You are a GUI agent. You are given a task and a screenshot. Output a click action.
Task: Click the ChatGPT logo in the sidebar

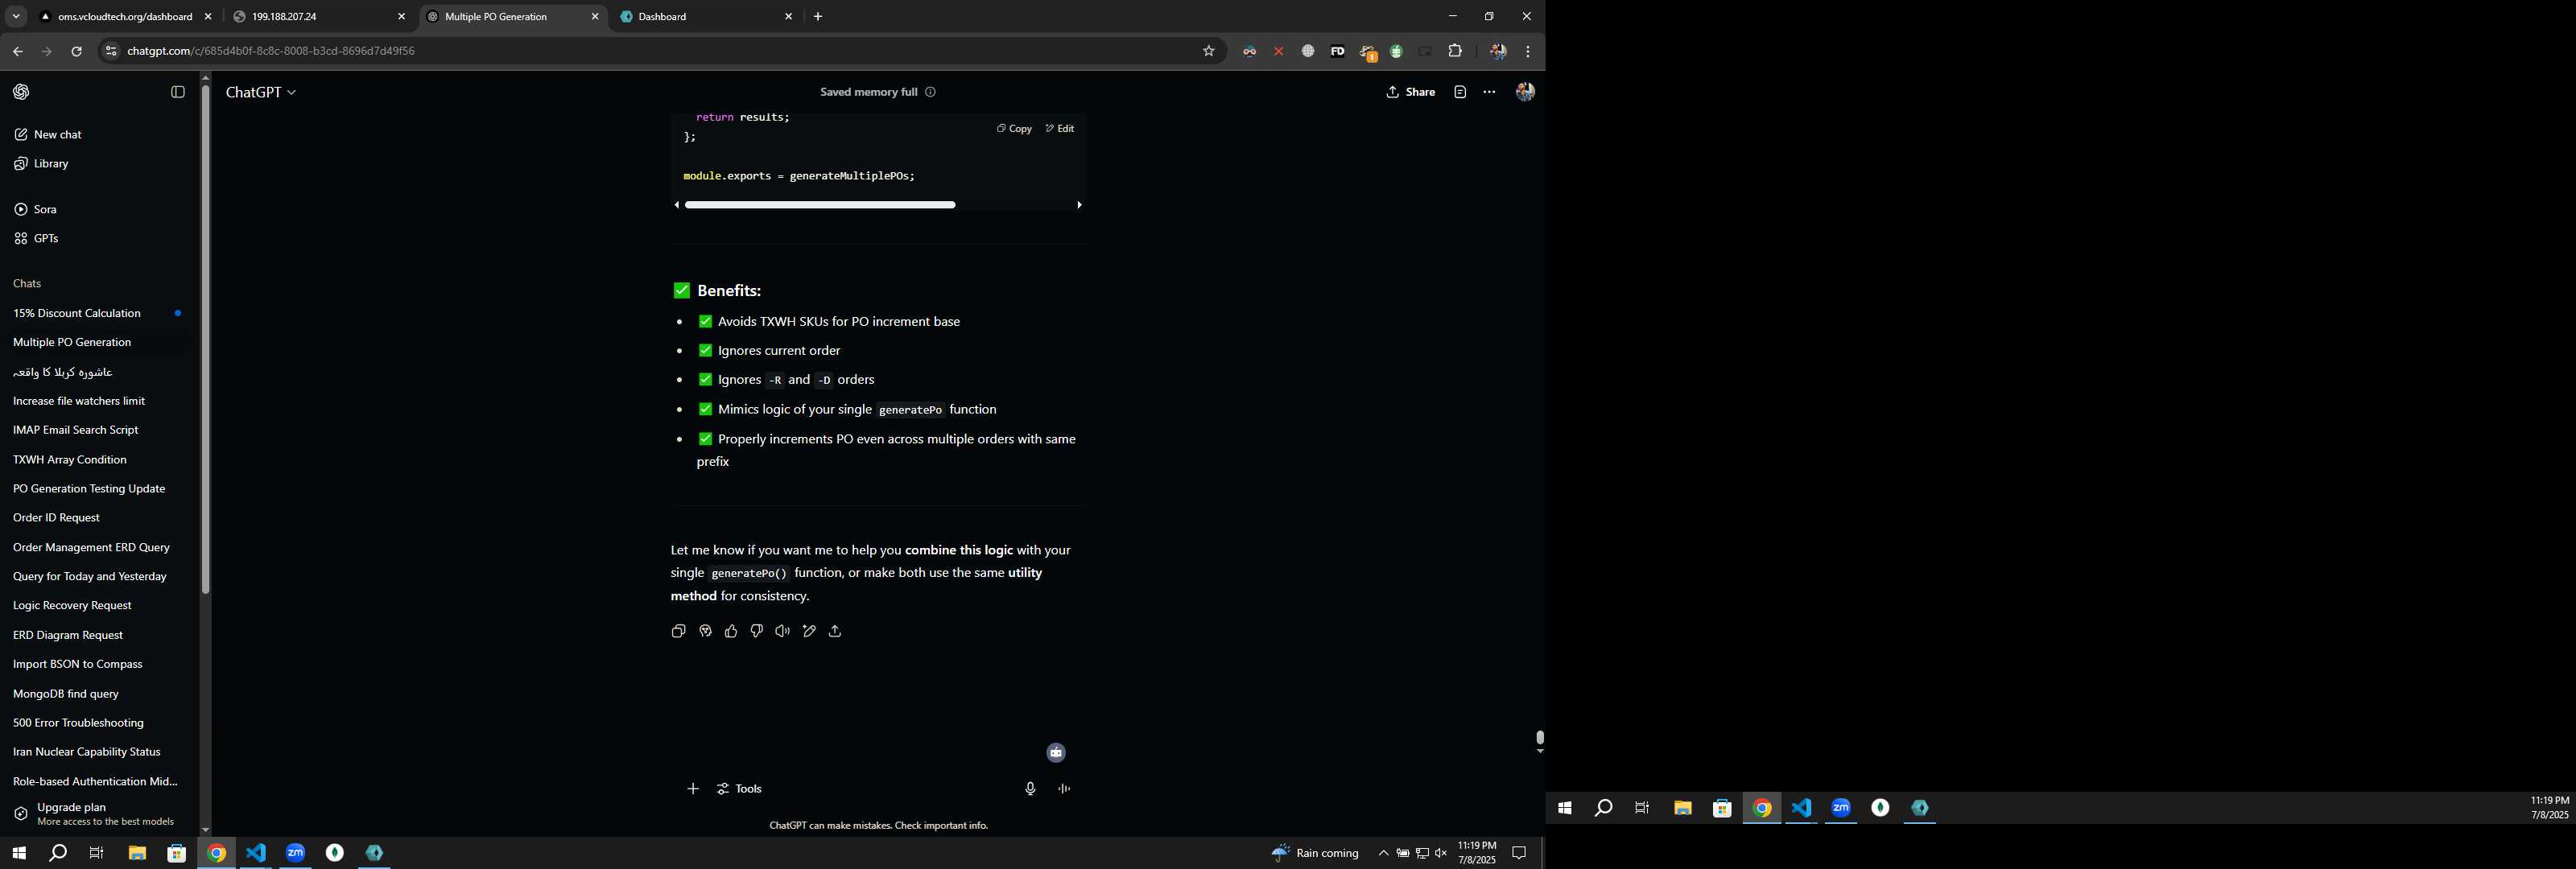pyautogui.click(x=21, y=92)
